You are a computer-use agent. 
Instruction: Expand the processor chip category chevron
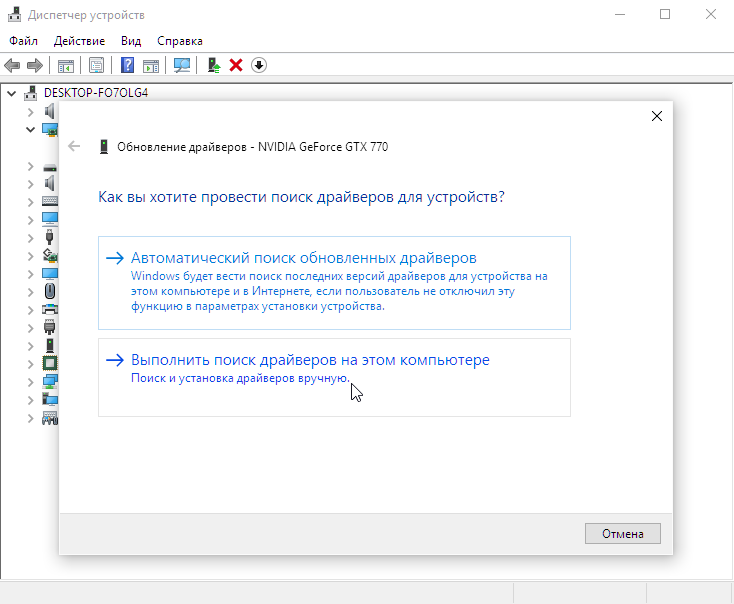30,364
